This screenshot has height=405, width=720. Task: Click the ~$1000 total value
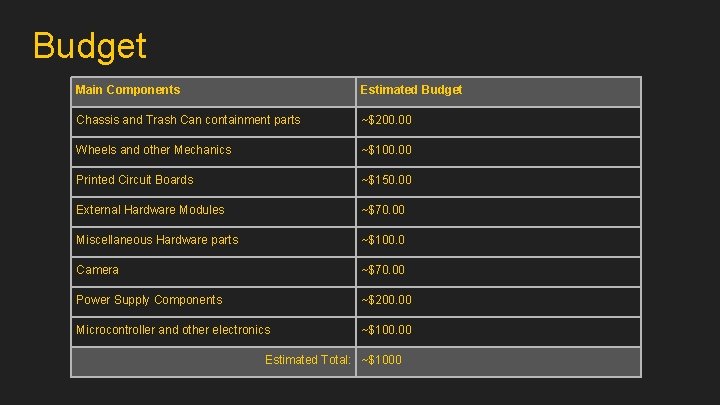[x=381, y=360]
